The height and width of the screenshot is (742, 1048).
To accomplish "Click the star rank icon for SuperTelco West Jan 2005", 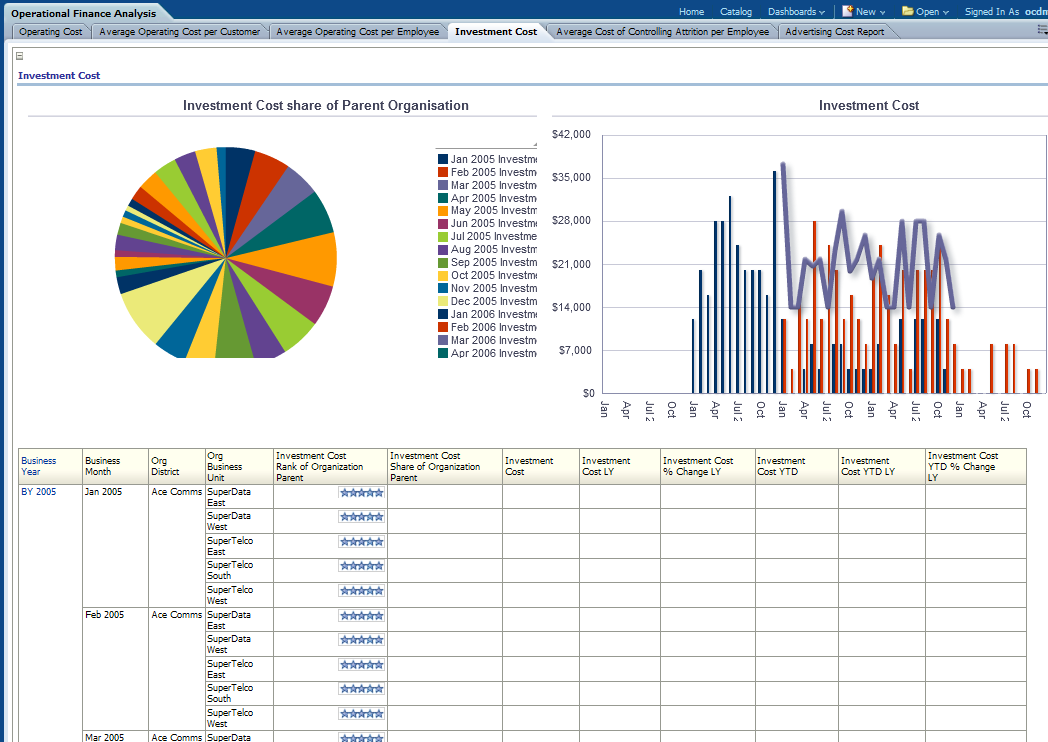I will click(361, 591).
